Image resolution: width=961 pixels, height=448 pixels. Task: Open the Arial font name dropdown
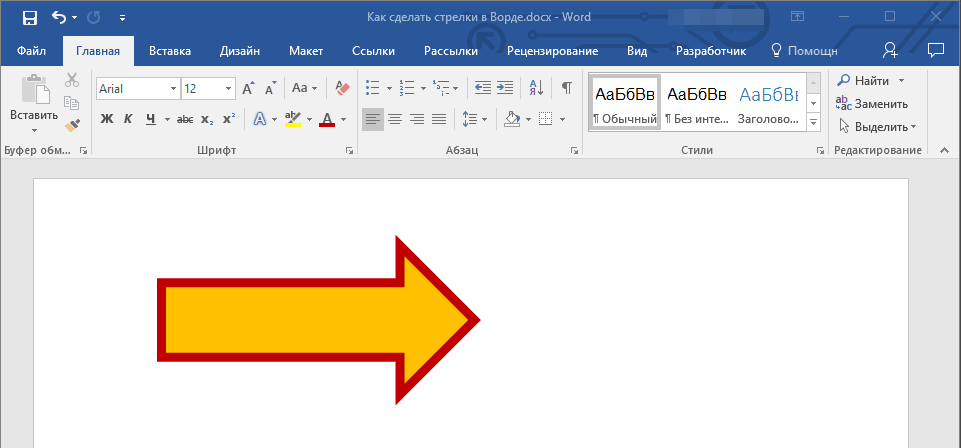click(x=173, y=89)
